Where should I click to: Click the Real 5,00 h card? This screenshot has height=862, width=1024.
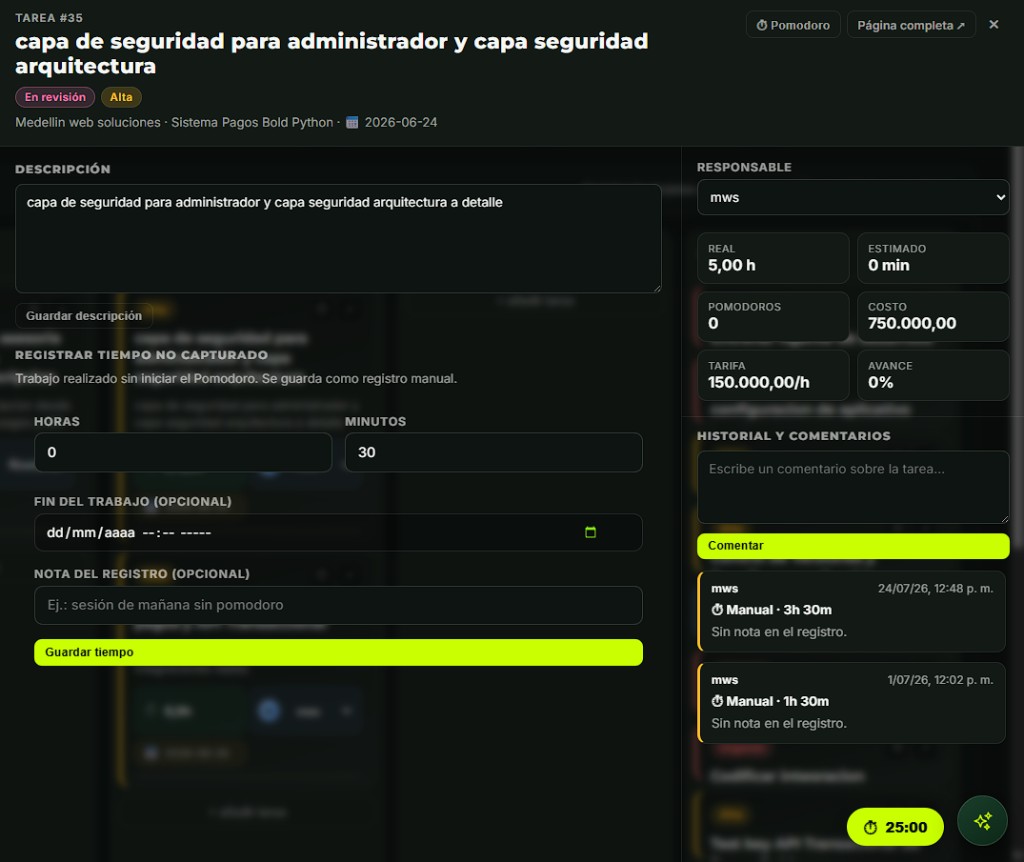(773, 258)
